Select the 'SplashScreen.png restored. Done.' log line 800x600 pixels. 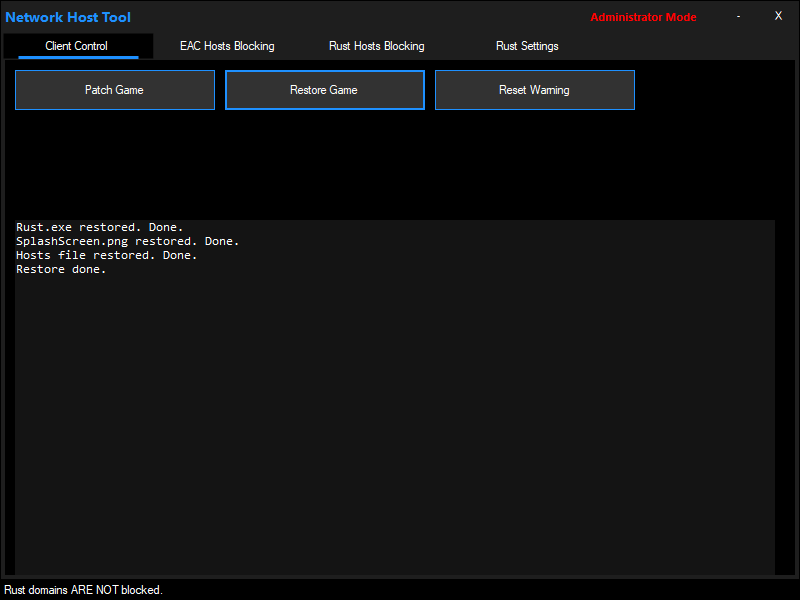(128, 241)
